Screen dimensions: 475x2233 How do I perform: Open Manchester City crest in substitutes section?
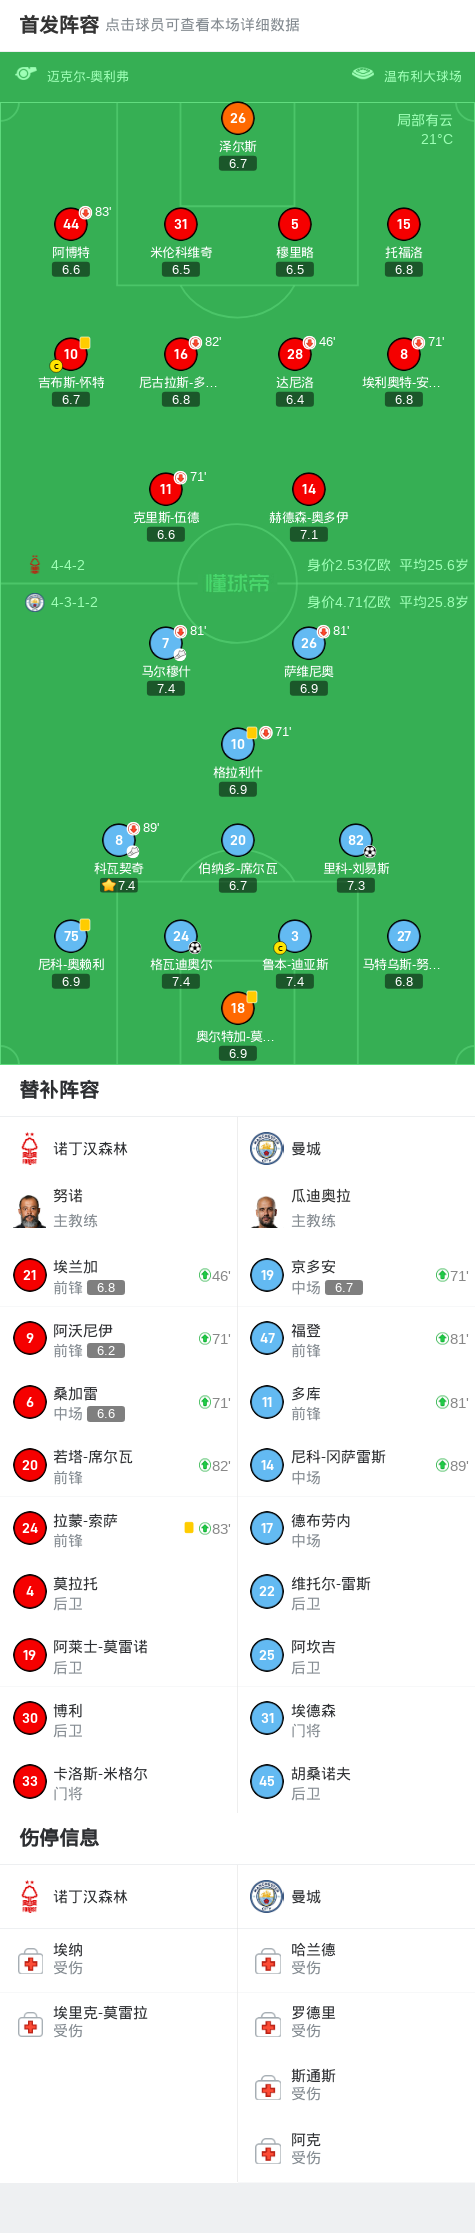point(267,1148)
